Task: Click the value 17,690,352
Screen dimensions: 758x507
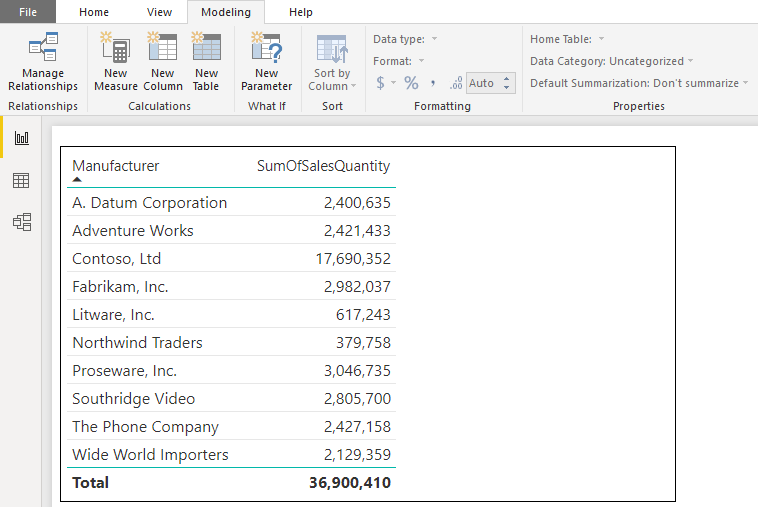Action: [353, 259]
